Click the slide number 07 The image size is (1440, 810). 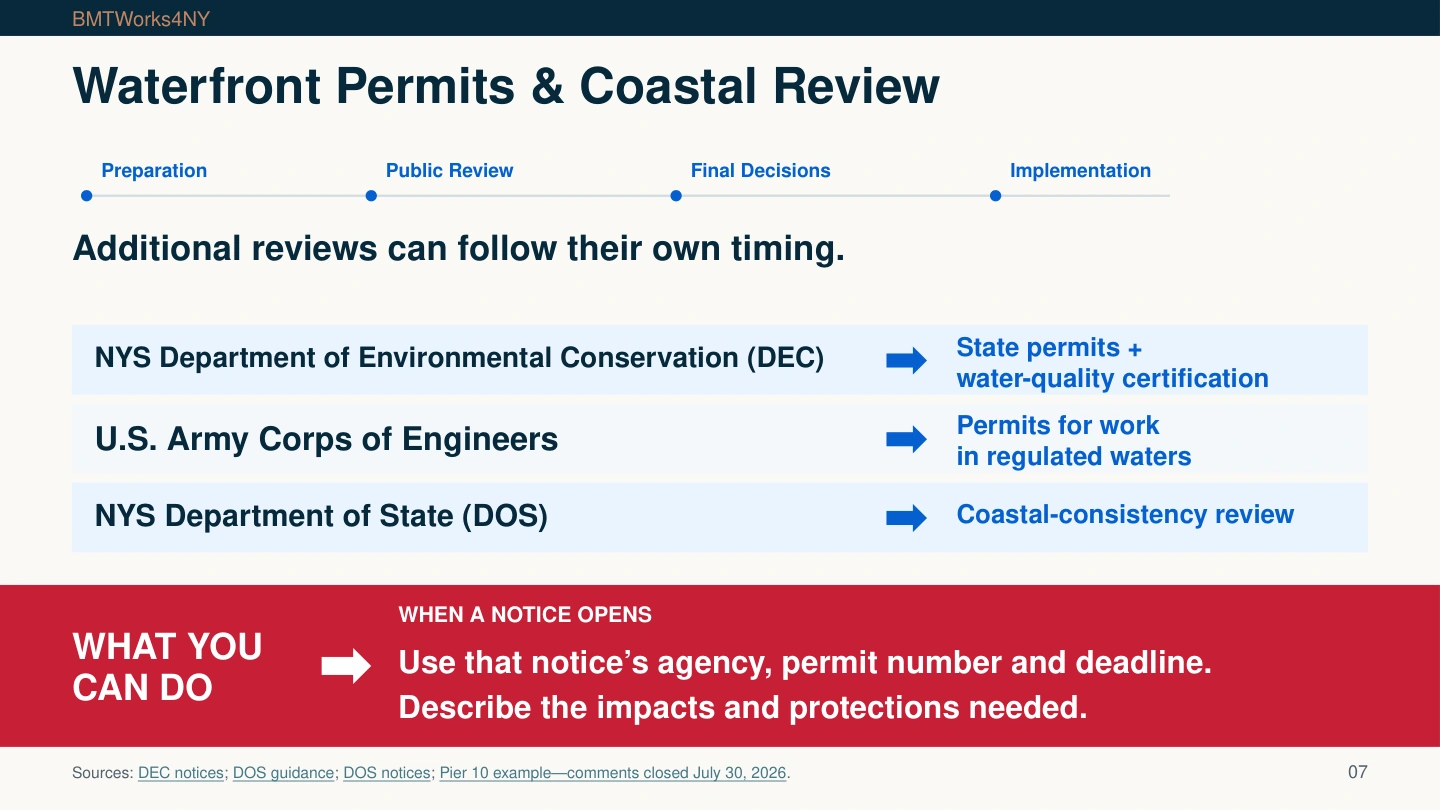(1357, 772)
